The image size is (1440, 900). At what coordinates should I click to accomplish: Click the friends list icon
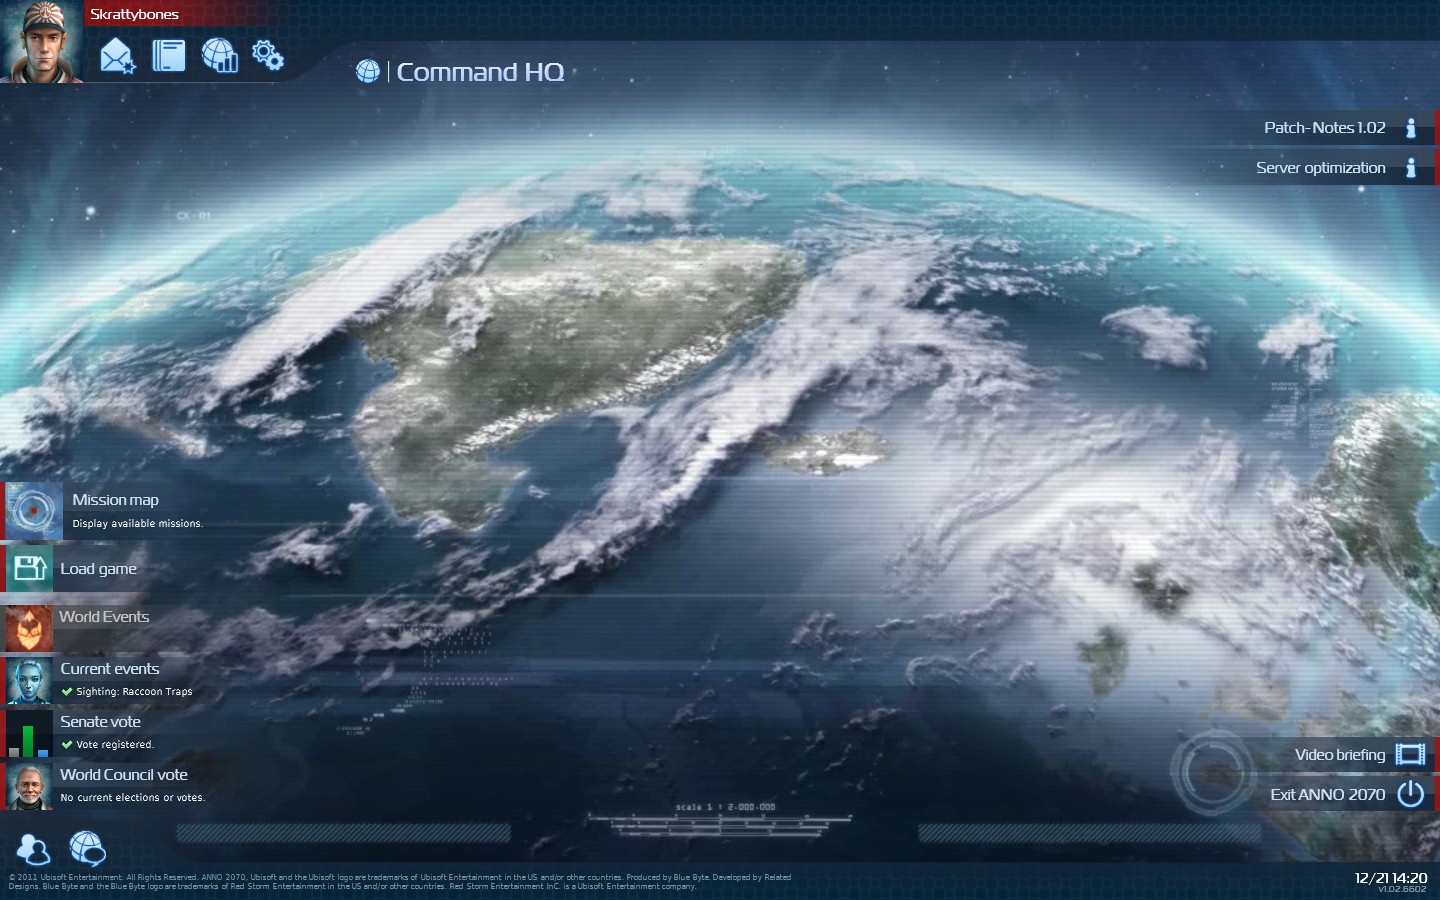[33, 849]
